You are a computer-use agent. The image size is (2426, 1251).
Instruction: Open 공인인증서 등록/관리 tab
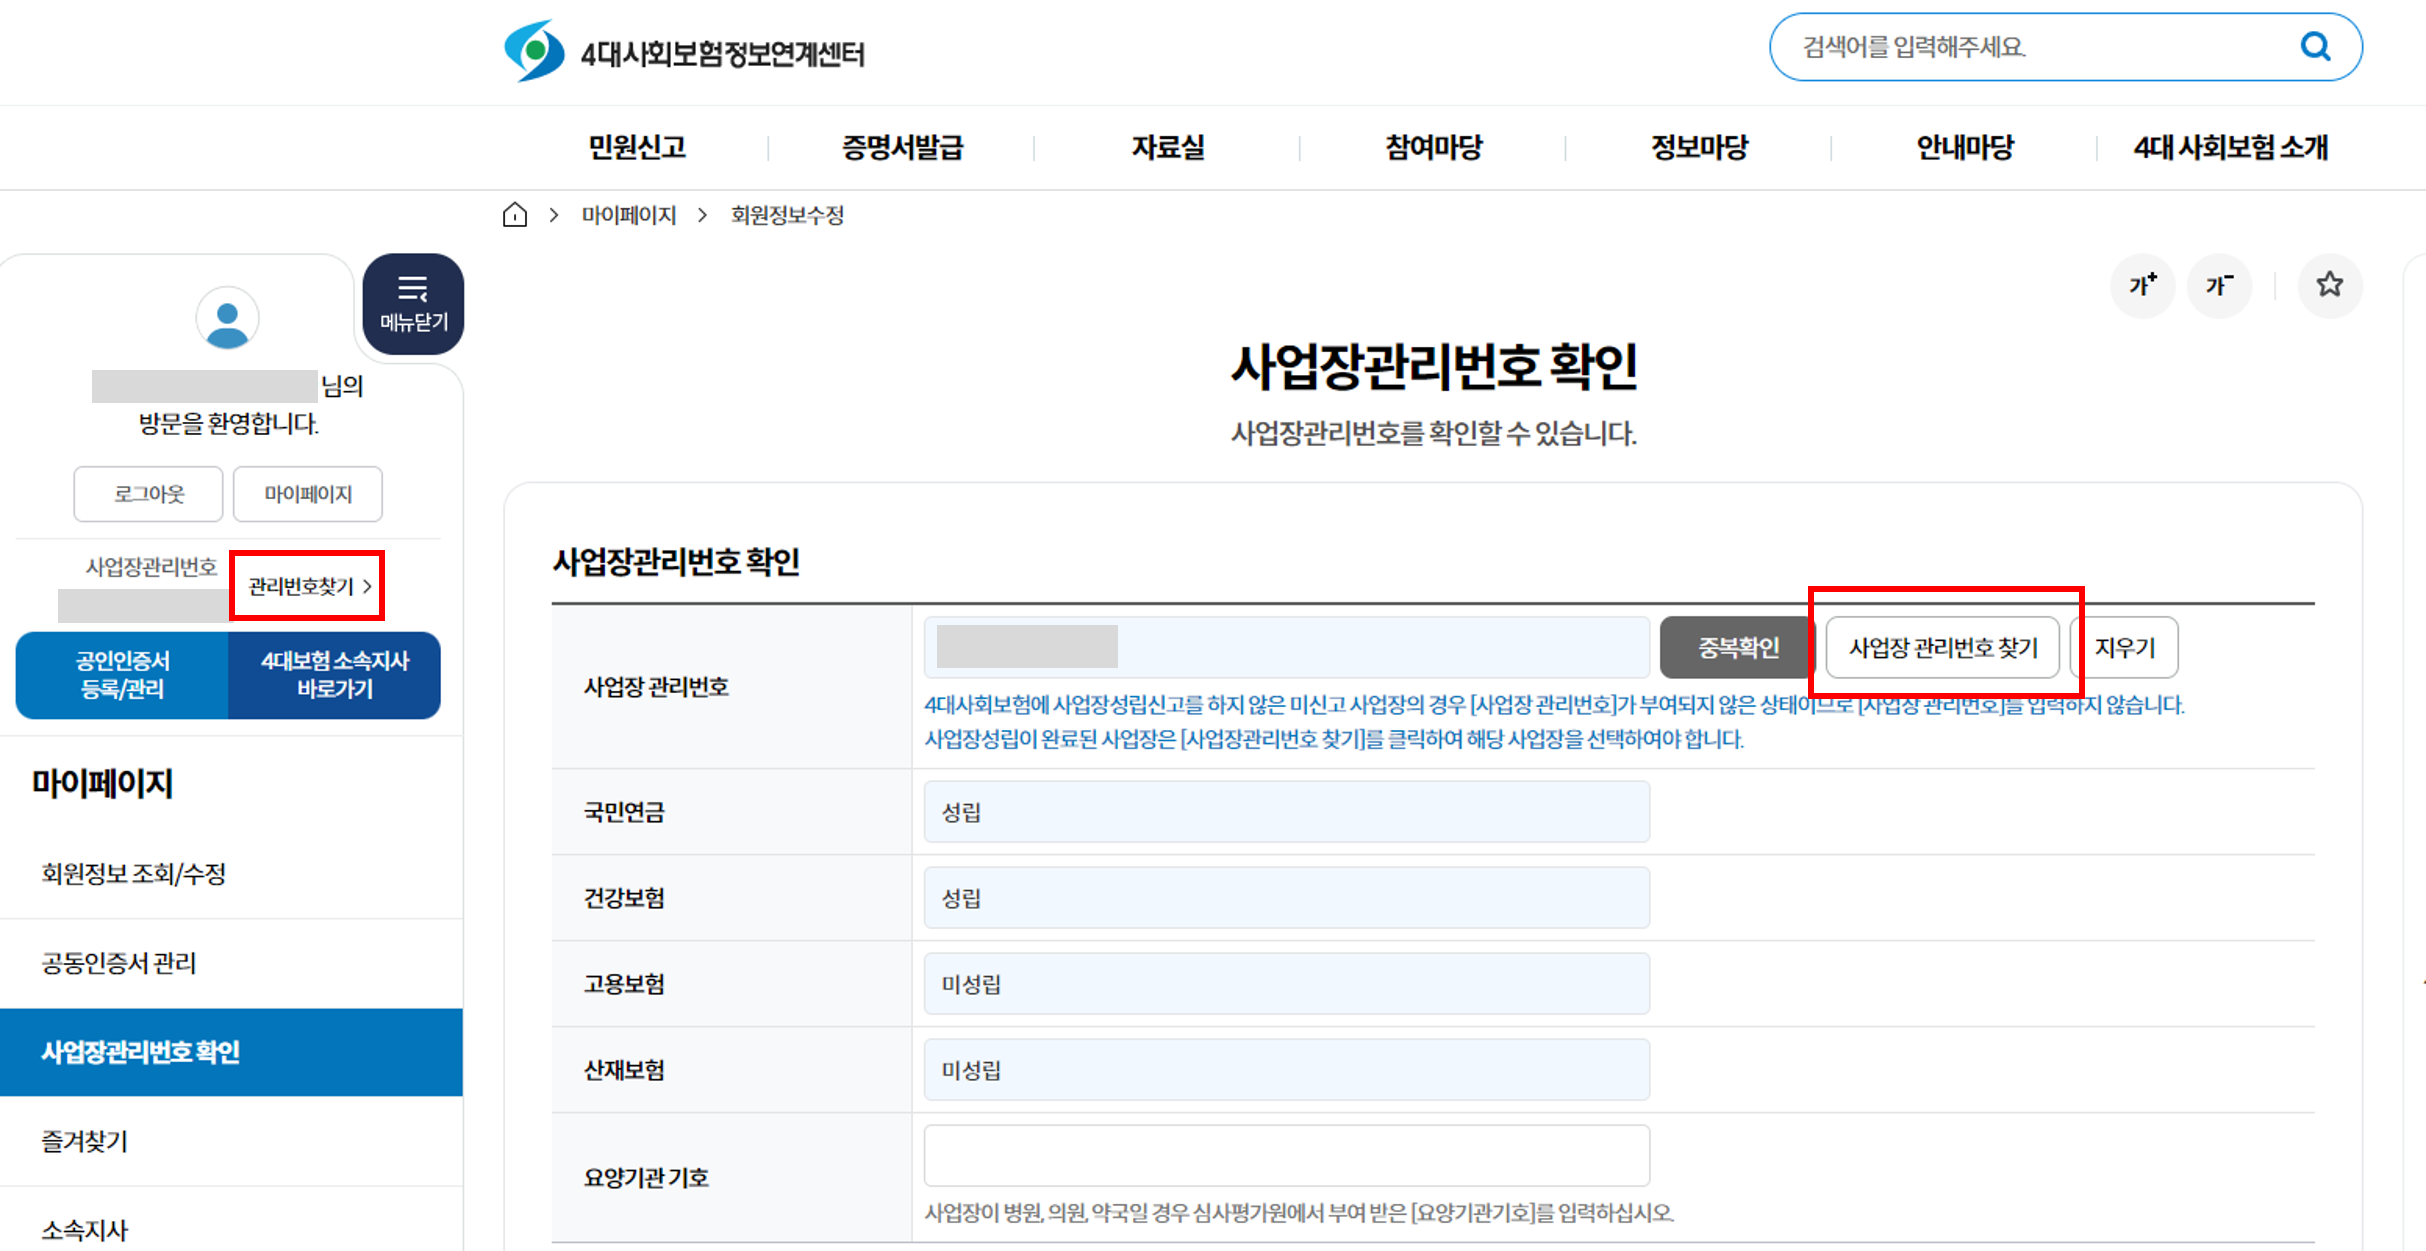123,675
